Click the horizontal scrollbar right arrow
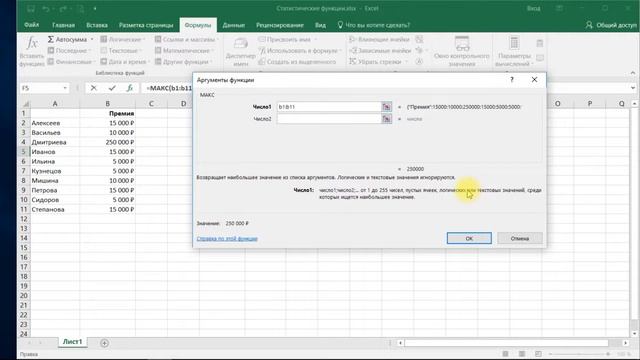This screenshot has width=640, height=360. click(626, 343)
